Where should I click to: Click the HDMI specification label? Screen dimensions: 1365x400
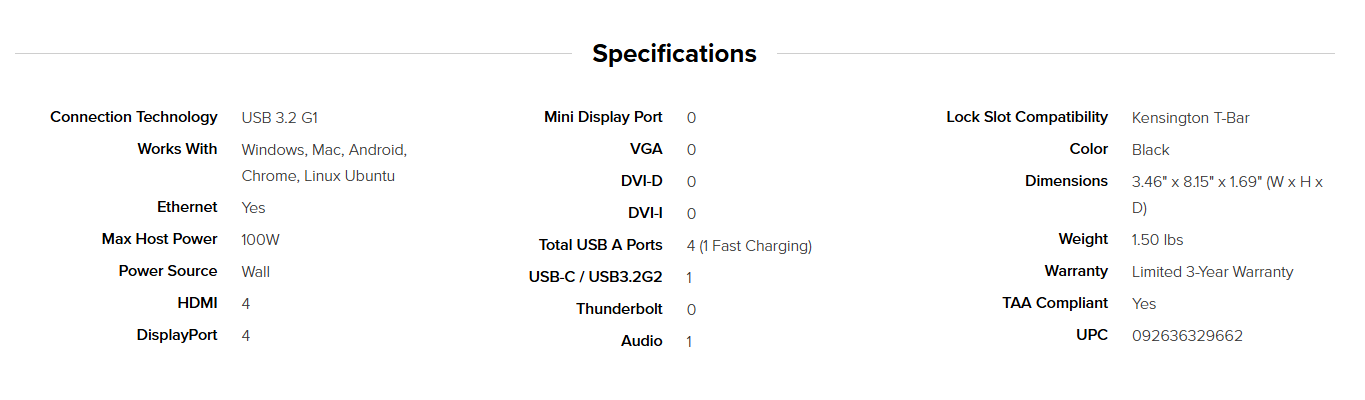coord(197,303)
